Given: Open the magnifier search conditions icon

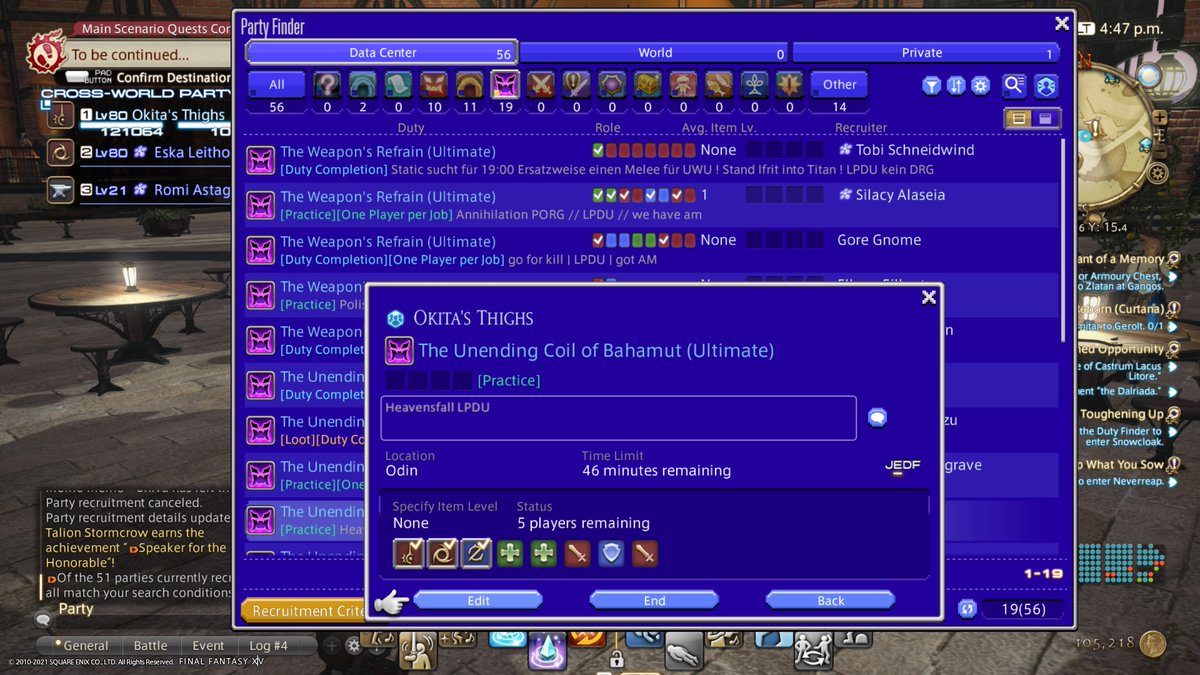Looking at the screenshot, I should pyautogui.click(x=1014, y=86).
